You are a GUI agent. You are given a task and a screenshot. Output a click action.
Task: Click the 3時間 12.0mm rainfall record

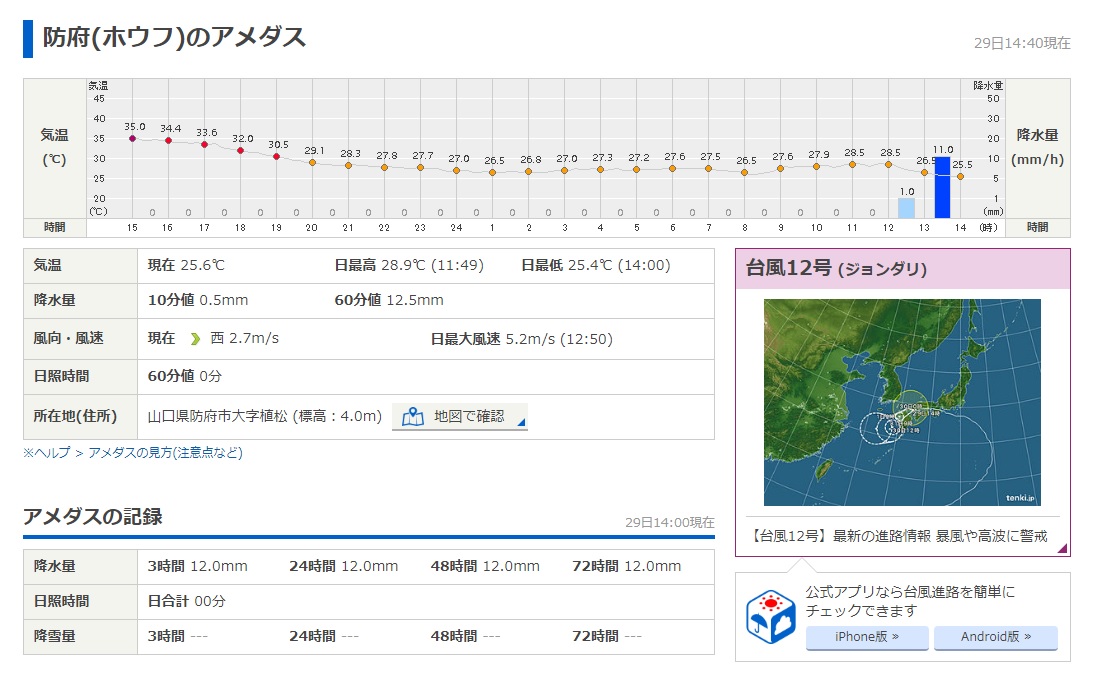point(197,566)
